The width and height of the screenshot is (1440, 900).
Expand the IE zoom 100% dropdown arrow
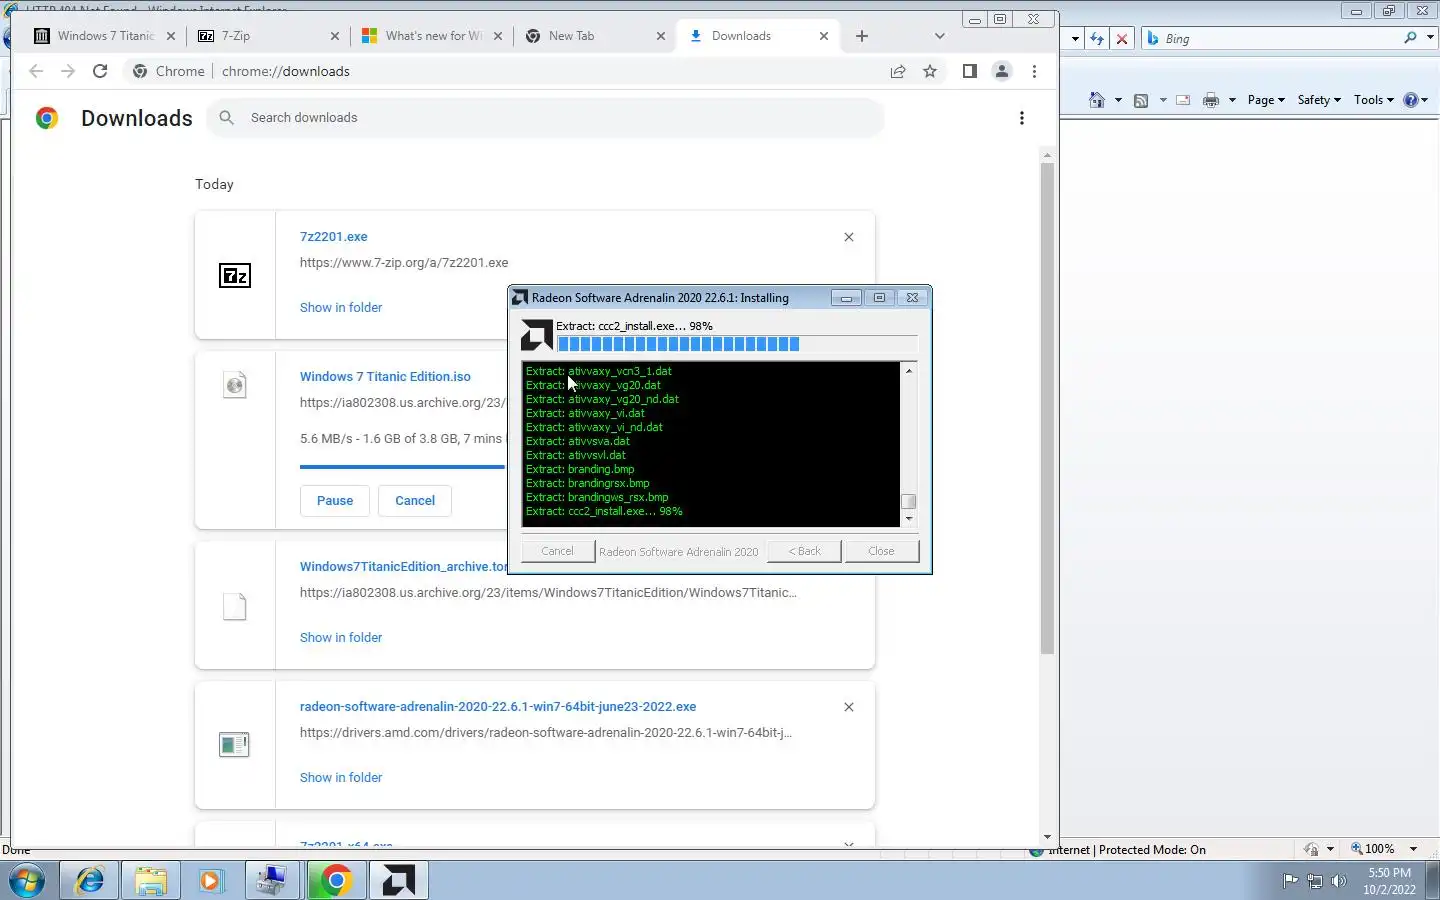click(1413, 849)
